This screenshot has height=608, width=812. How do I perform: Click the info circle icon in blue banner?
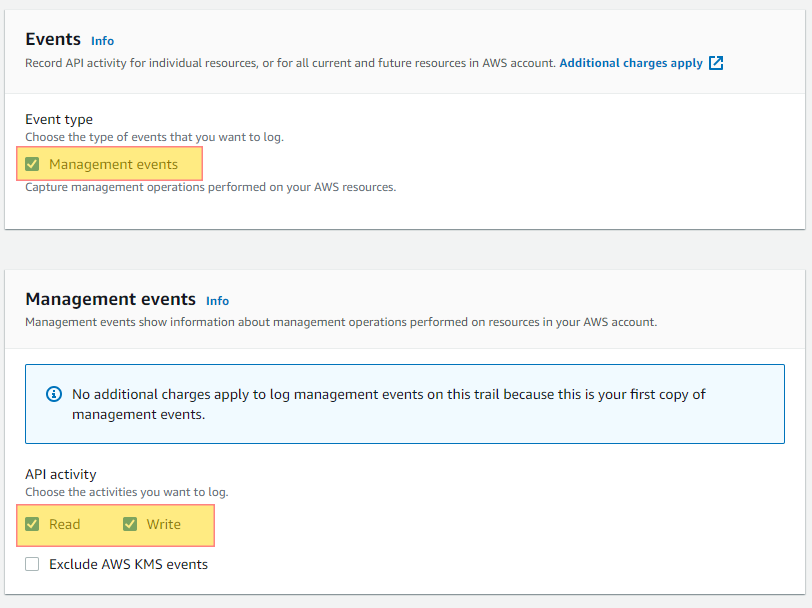point(54,394)
